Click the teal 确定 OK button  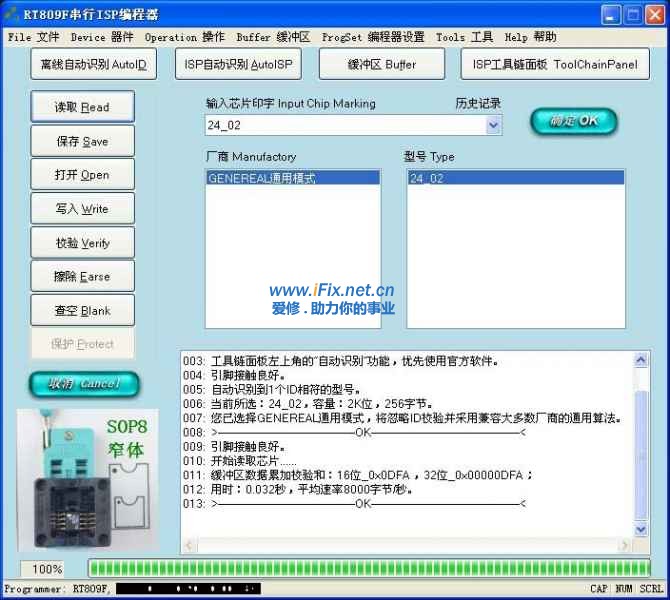[574, 121]
